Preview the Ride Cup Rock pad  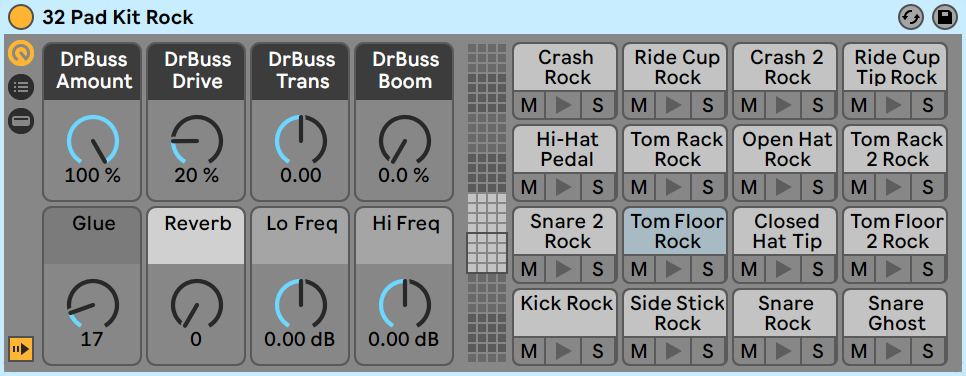coord(674,105)
